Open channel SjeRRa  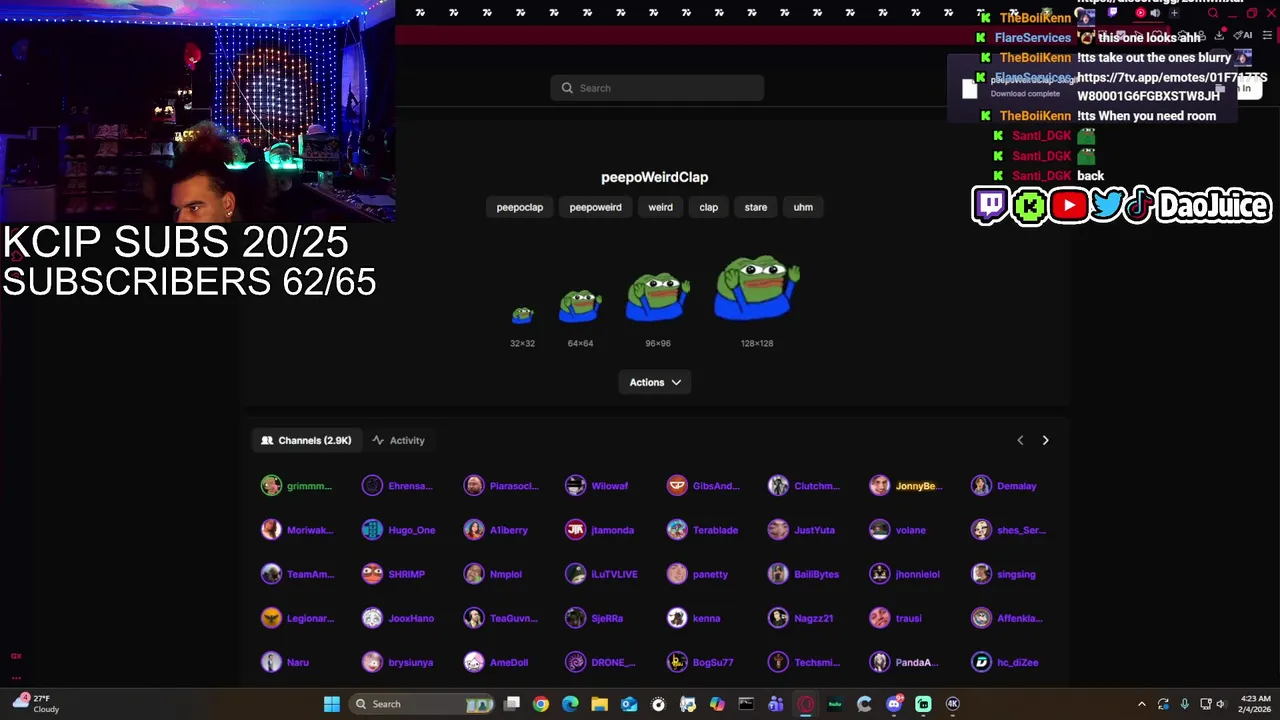(595, 618)
